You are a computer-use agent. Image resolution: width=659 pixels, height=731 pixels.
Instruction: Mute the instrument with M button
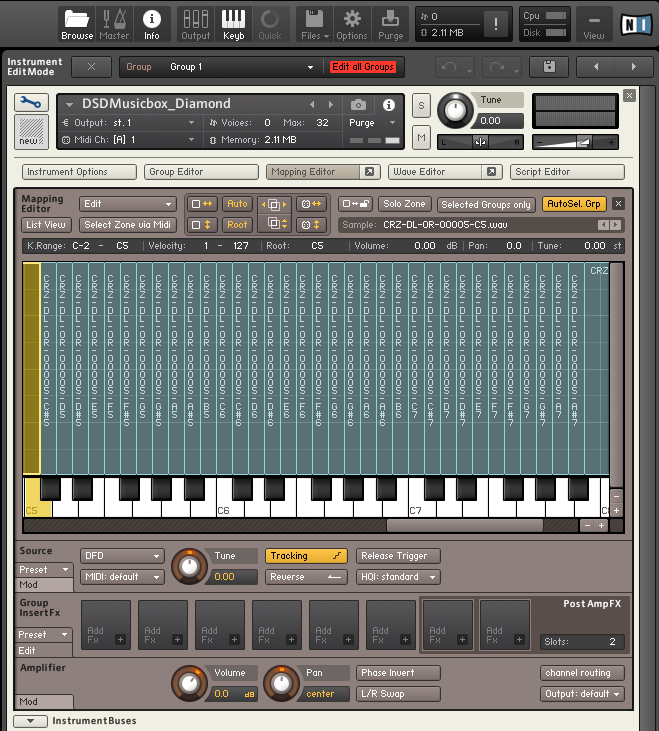[421, 138]
